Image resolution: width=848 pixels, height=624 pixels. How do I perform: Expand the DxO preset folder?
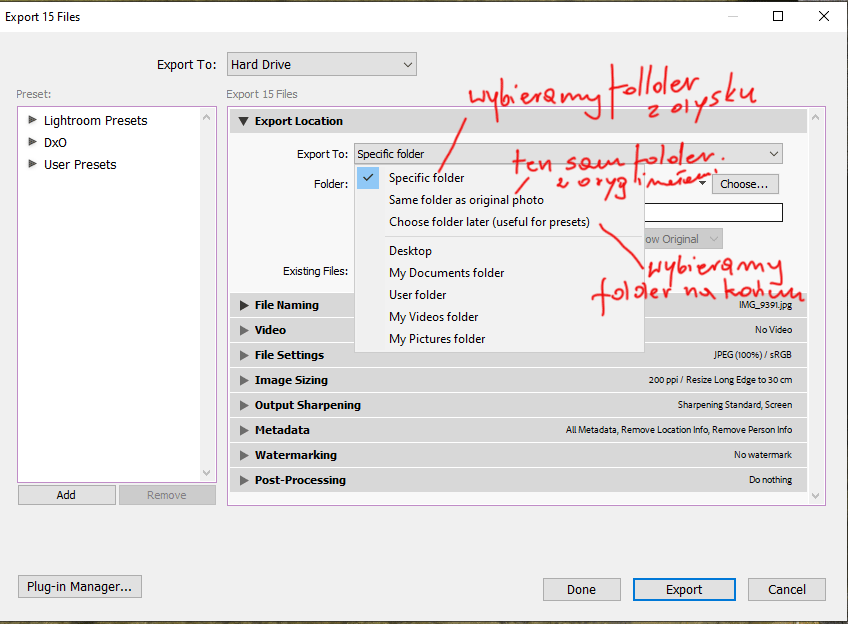point(33,143)
